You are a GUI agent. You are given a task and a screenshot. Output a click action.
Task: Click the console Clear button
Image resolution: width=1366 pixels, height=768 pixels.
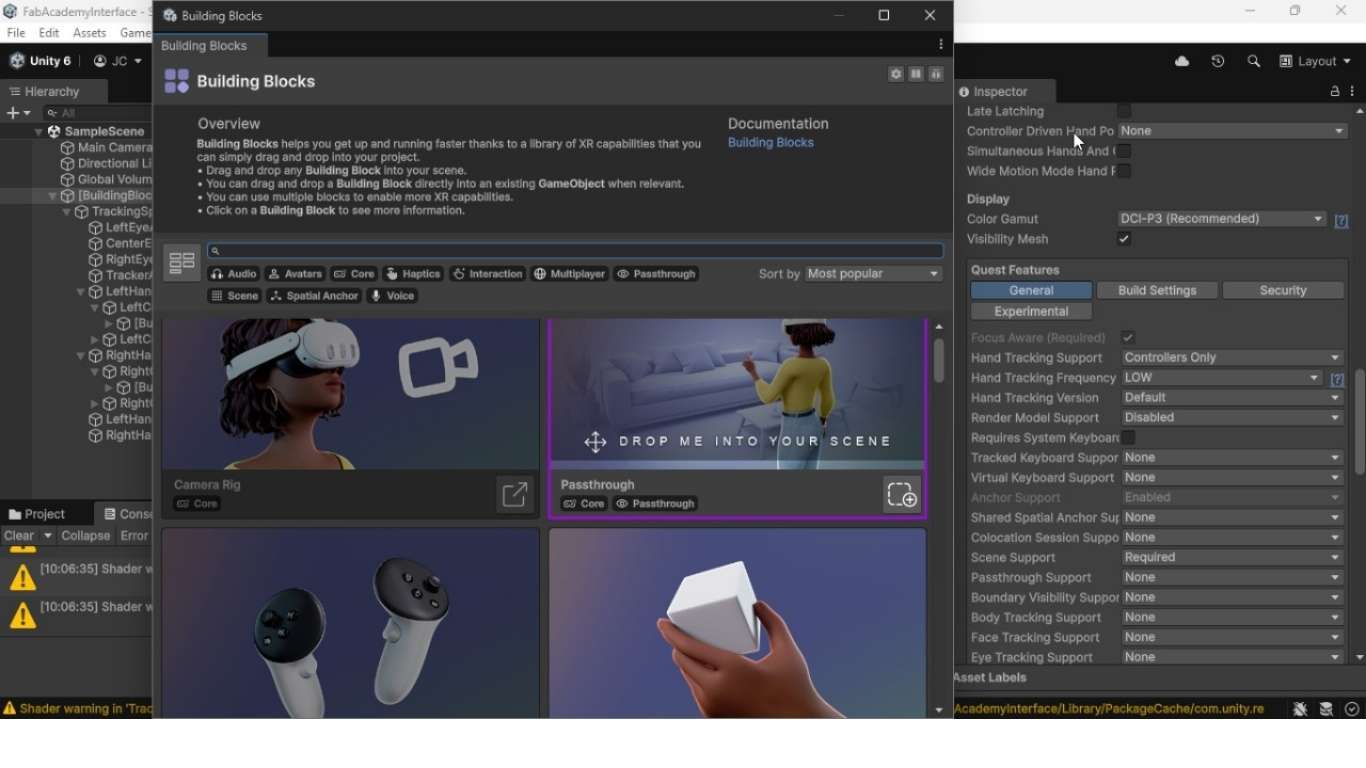tap(19, 536)
